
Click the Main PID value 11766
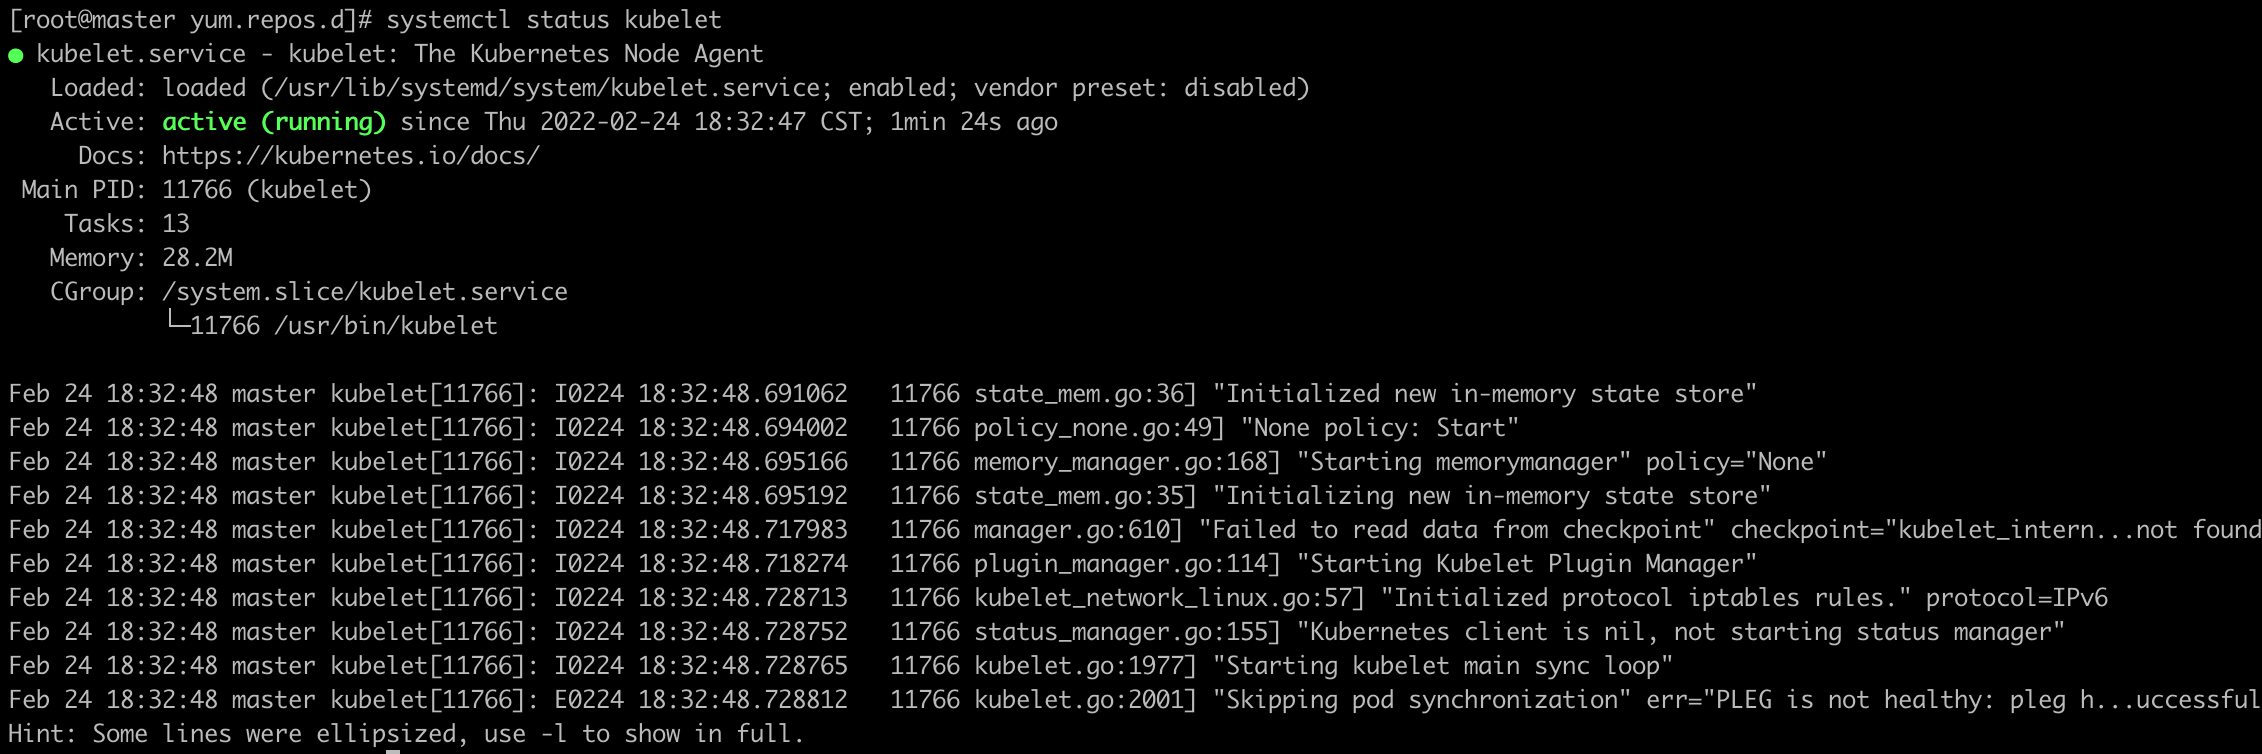pos(197,190)
